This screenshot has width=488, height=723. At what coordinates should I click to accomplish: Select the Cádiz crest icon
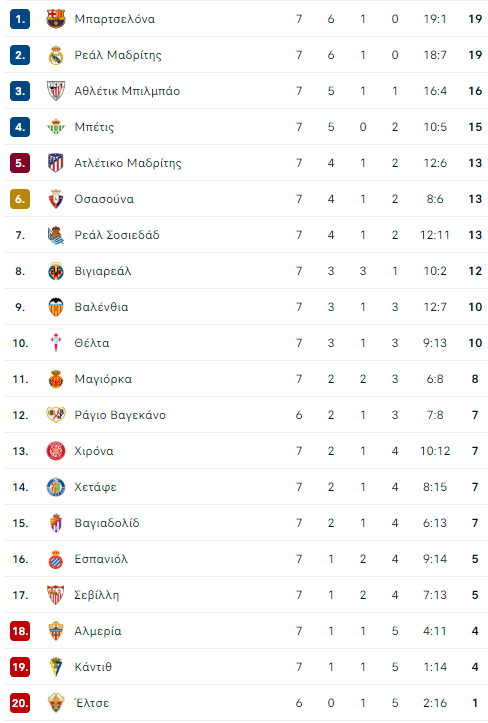56,667
